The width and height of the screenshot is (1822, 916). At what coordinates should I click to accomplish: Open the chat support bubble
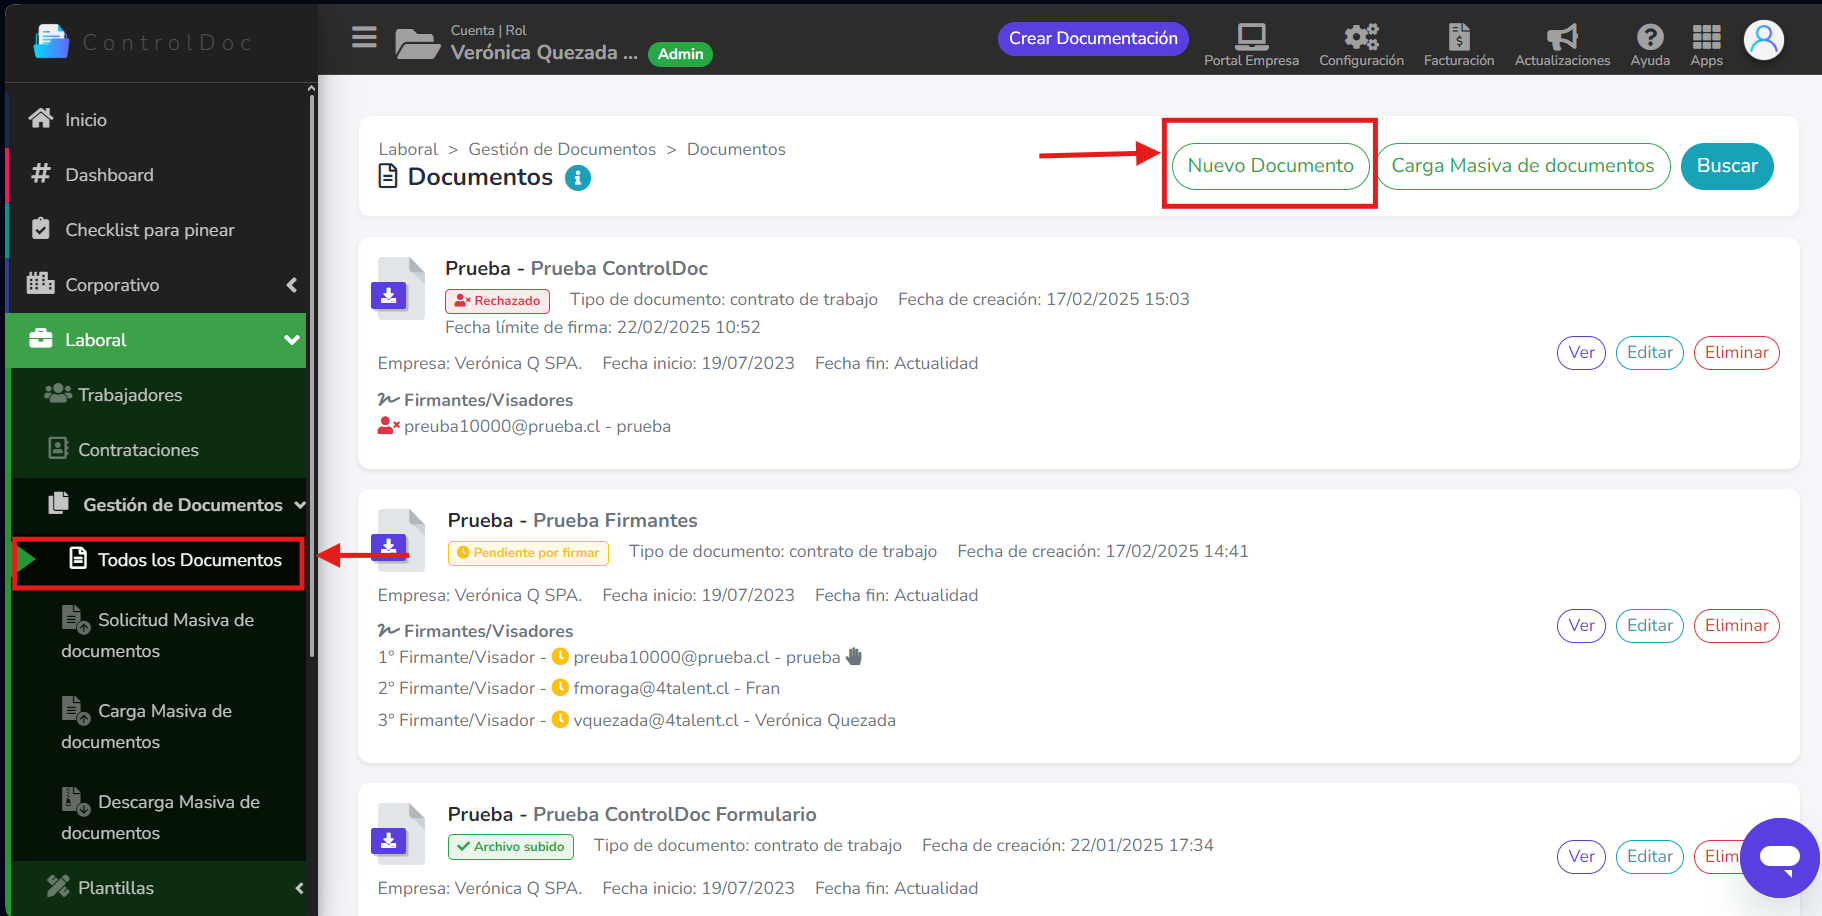(1780, 858)
